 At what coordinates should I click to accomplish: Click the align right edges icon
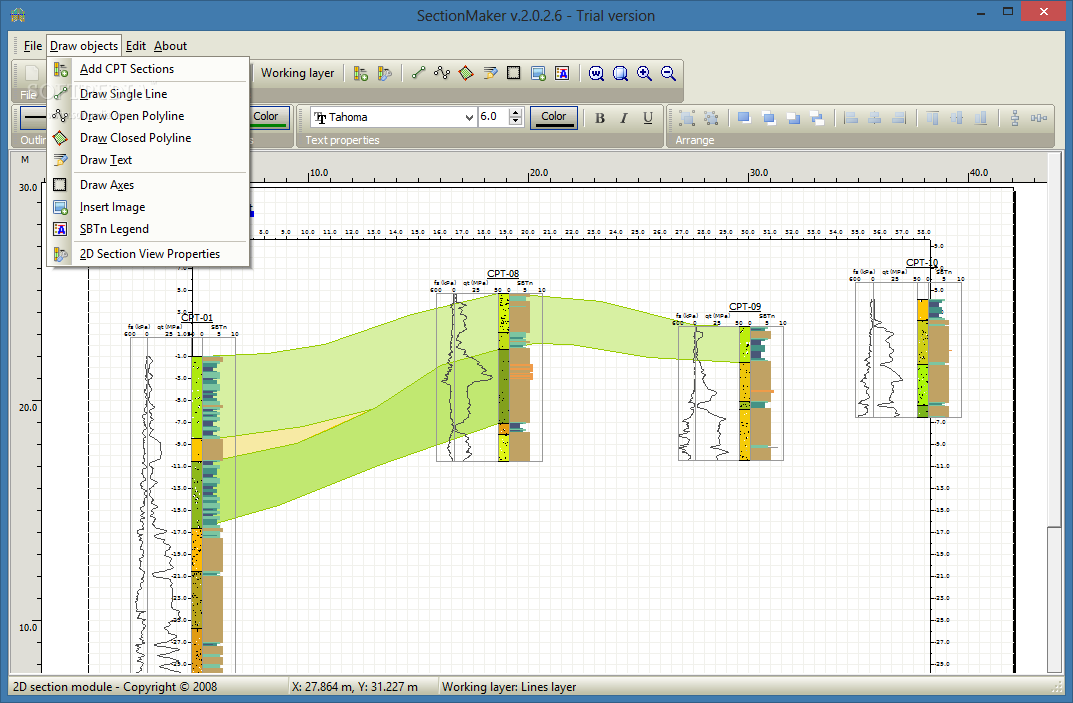point(899,118)
